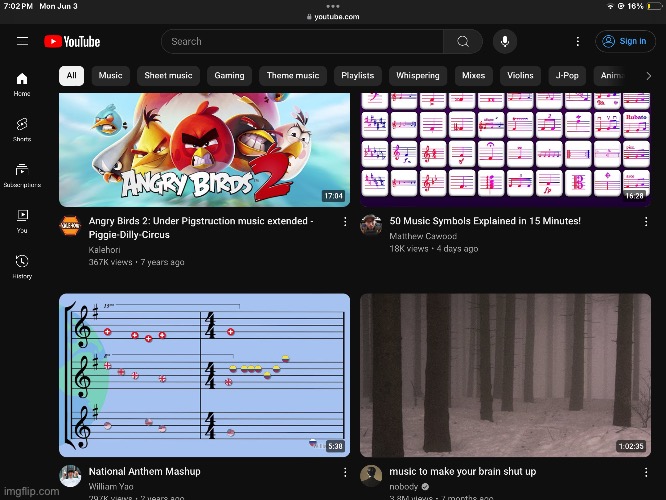The height and width of the screenshot is (500, 666).
Task: Go to Home in sidebar
Action: (x=22, y=85)
